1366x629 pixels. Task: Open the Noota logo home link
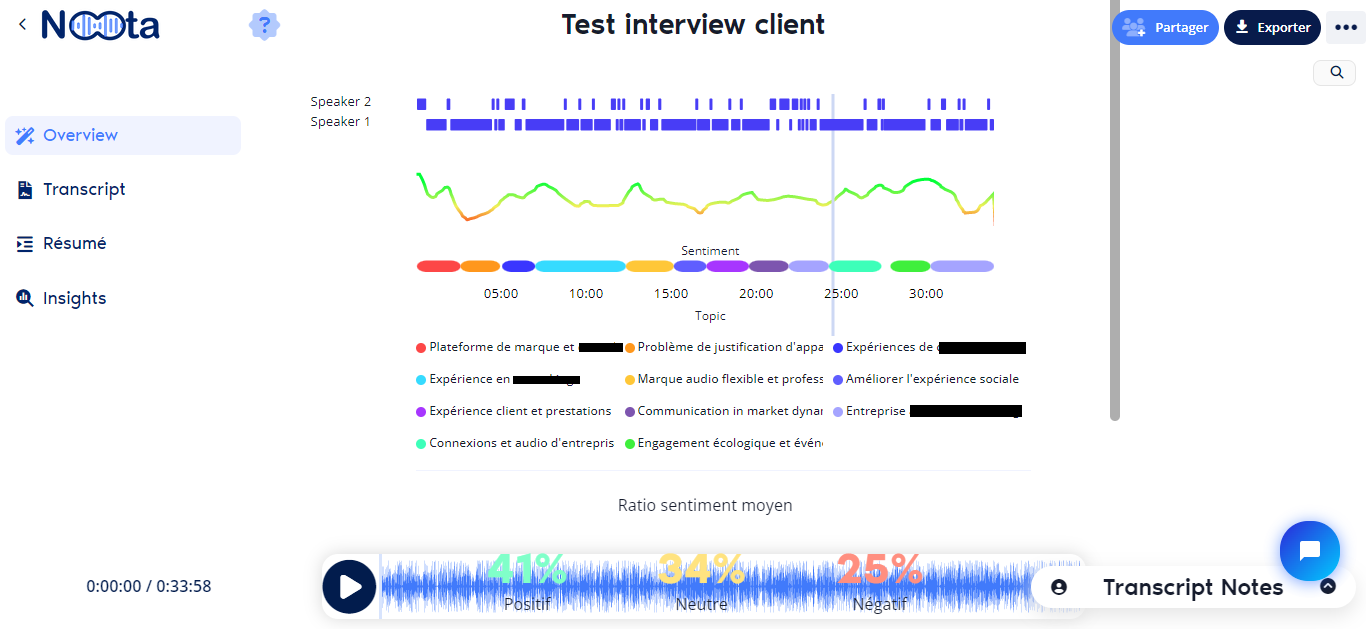100,25
